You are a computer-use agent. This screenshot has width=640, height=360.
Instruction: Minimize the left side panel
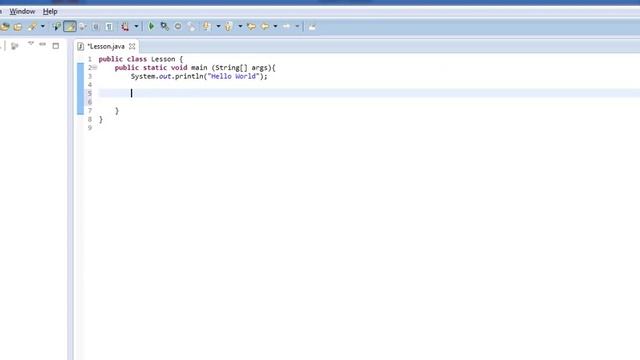coord(42,44)
